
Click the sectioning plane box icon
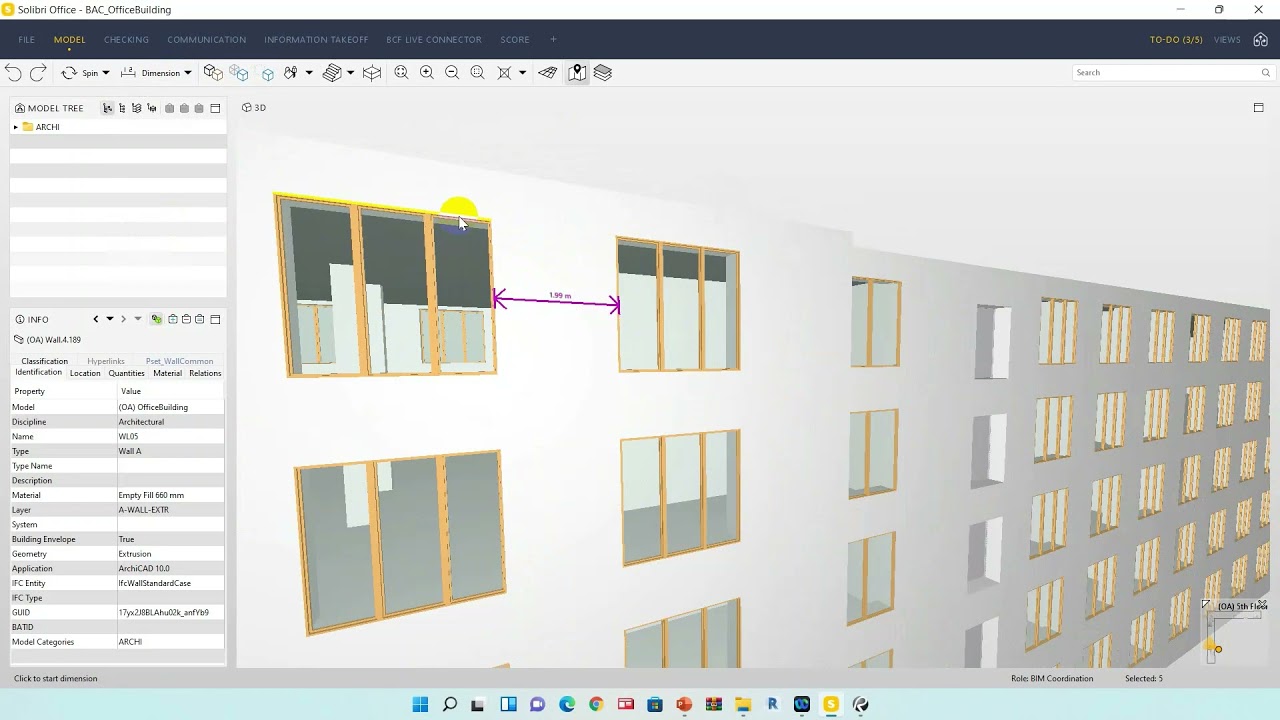point(372,73)
